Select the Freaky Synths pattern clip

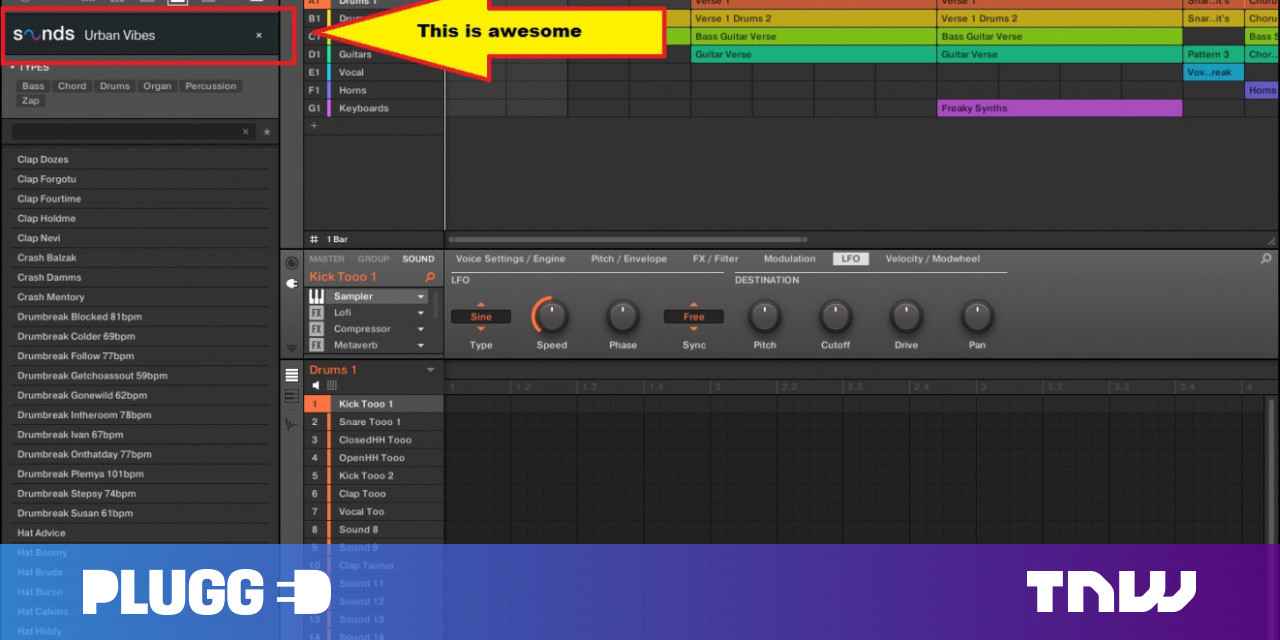[x=1059, y=108]
